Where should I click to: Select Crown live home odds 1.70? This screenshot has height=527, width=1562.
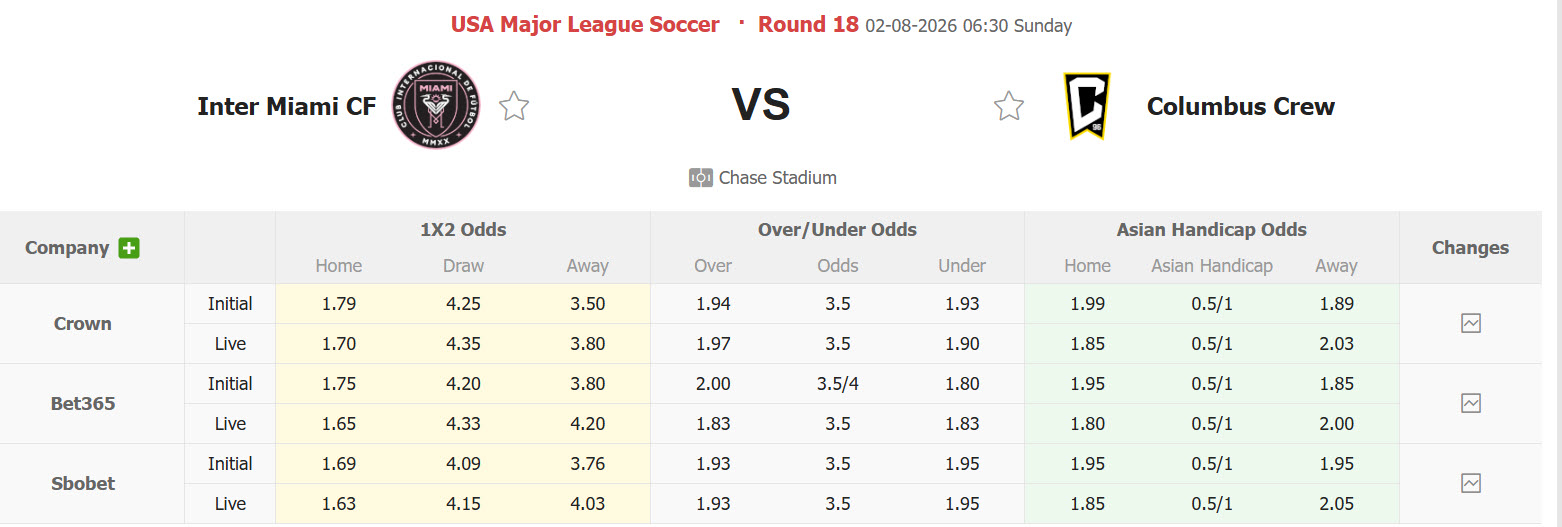pyautogui.click(x=339, y=344)
